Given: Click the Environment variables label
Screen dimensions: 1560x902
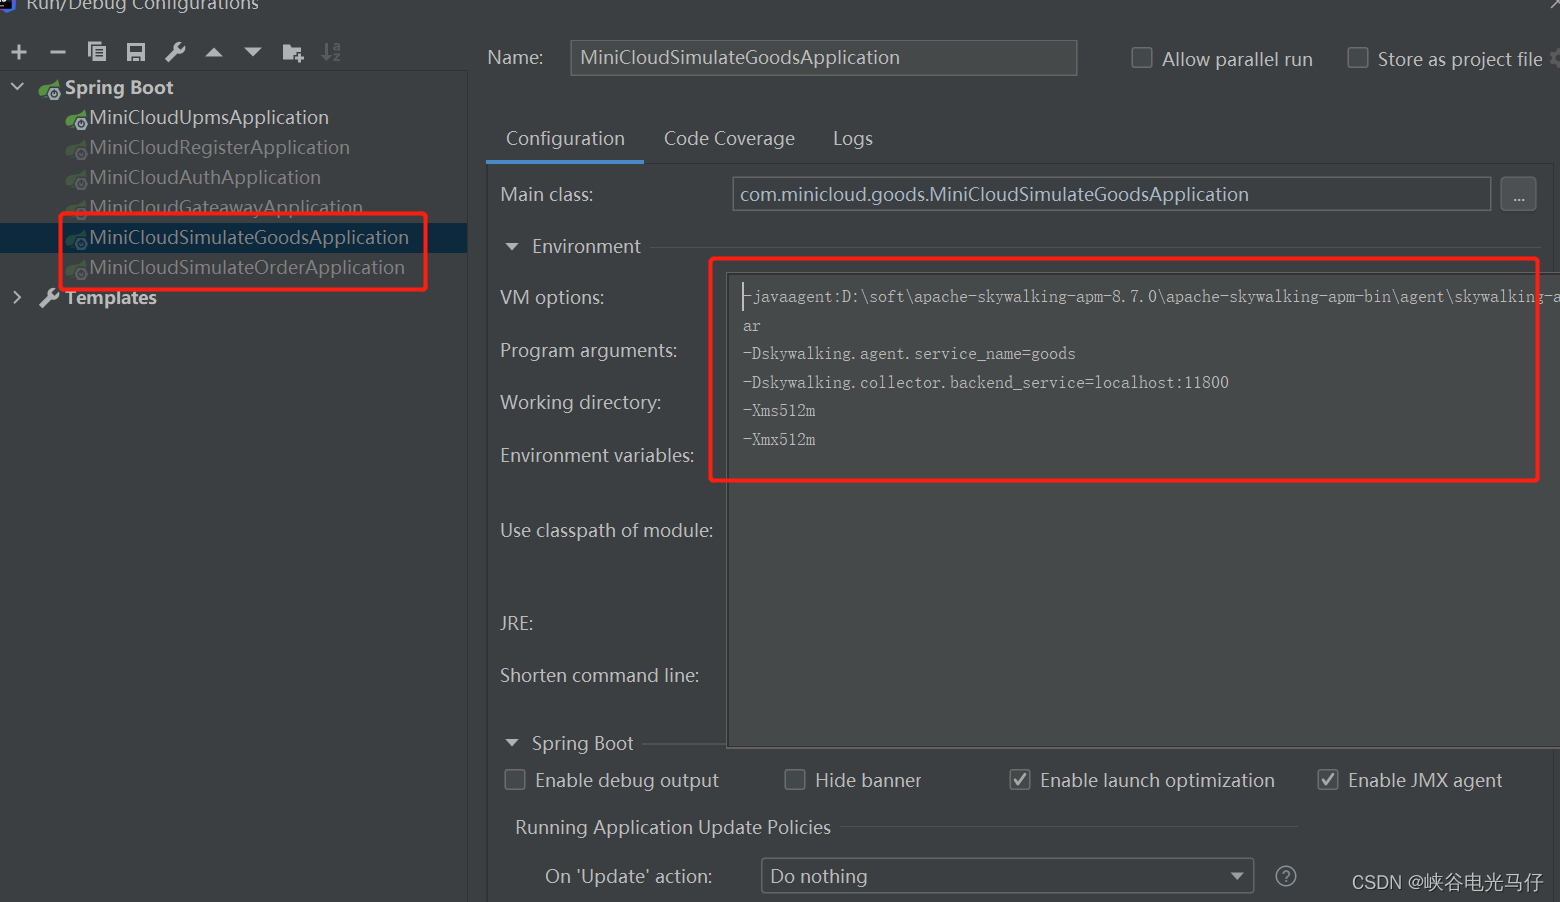Looking at the screenshot, I should pos(597,456).
